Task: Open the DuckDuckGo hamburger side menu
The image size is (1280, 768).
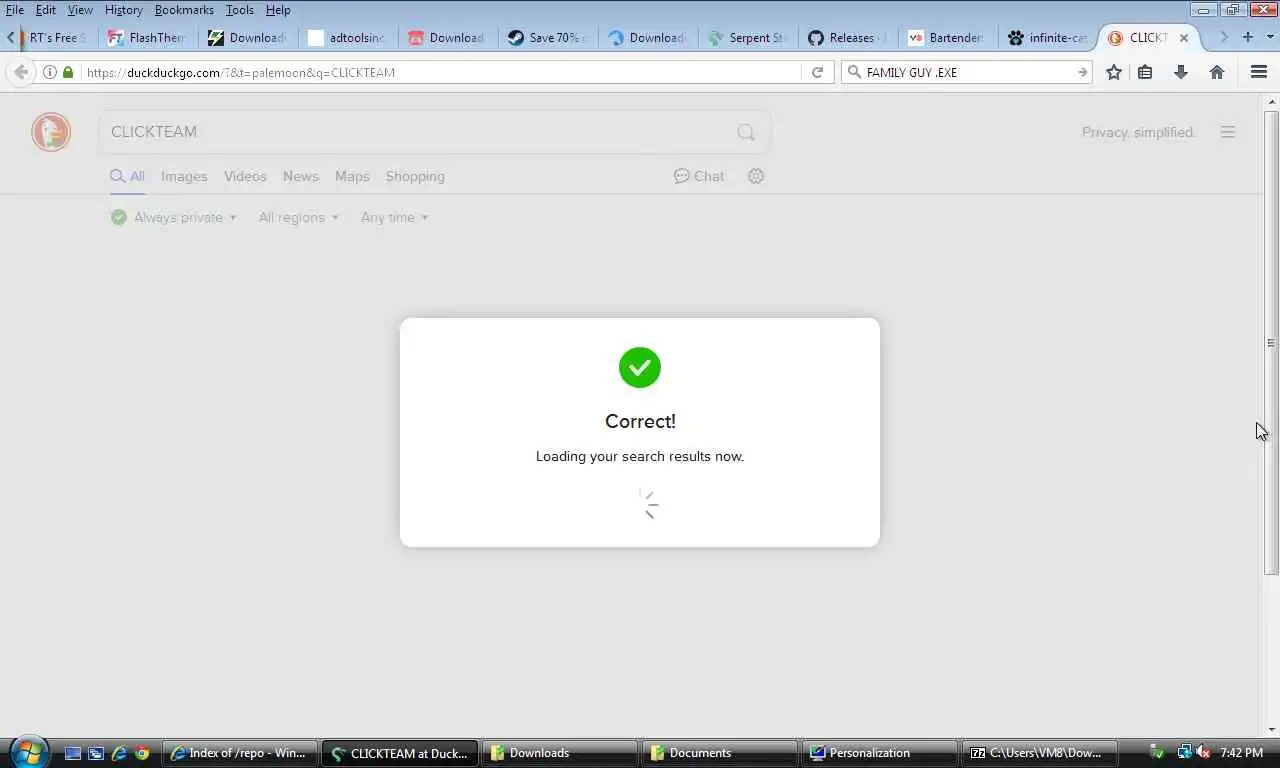Action: click(x=1228, y=132)
